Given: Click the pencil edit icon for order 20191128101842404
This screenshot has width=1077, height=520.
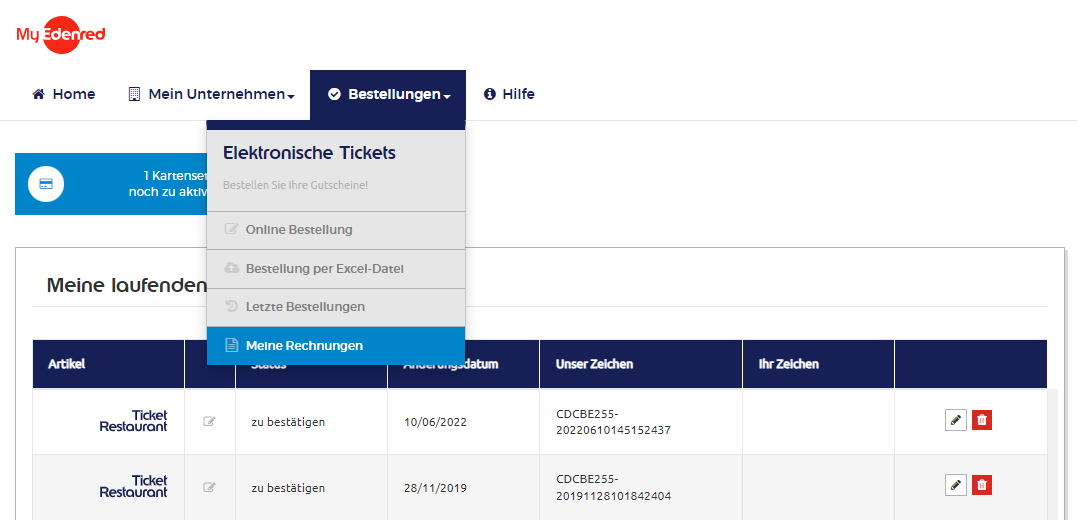Looking at the screenshot, I should click(955, 485).
